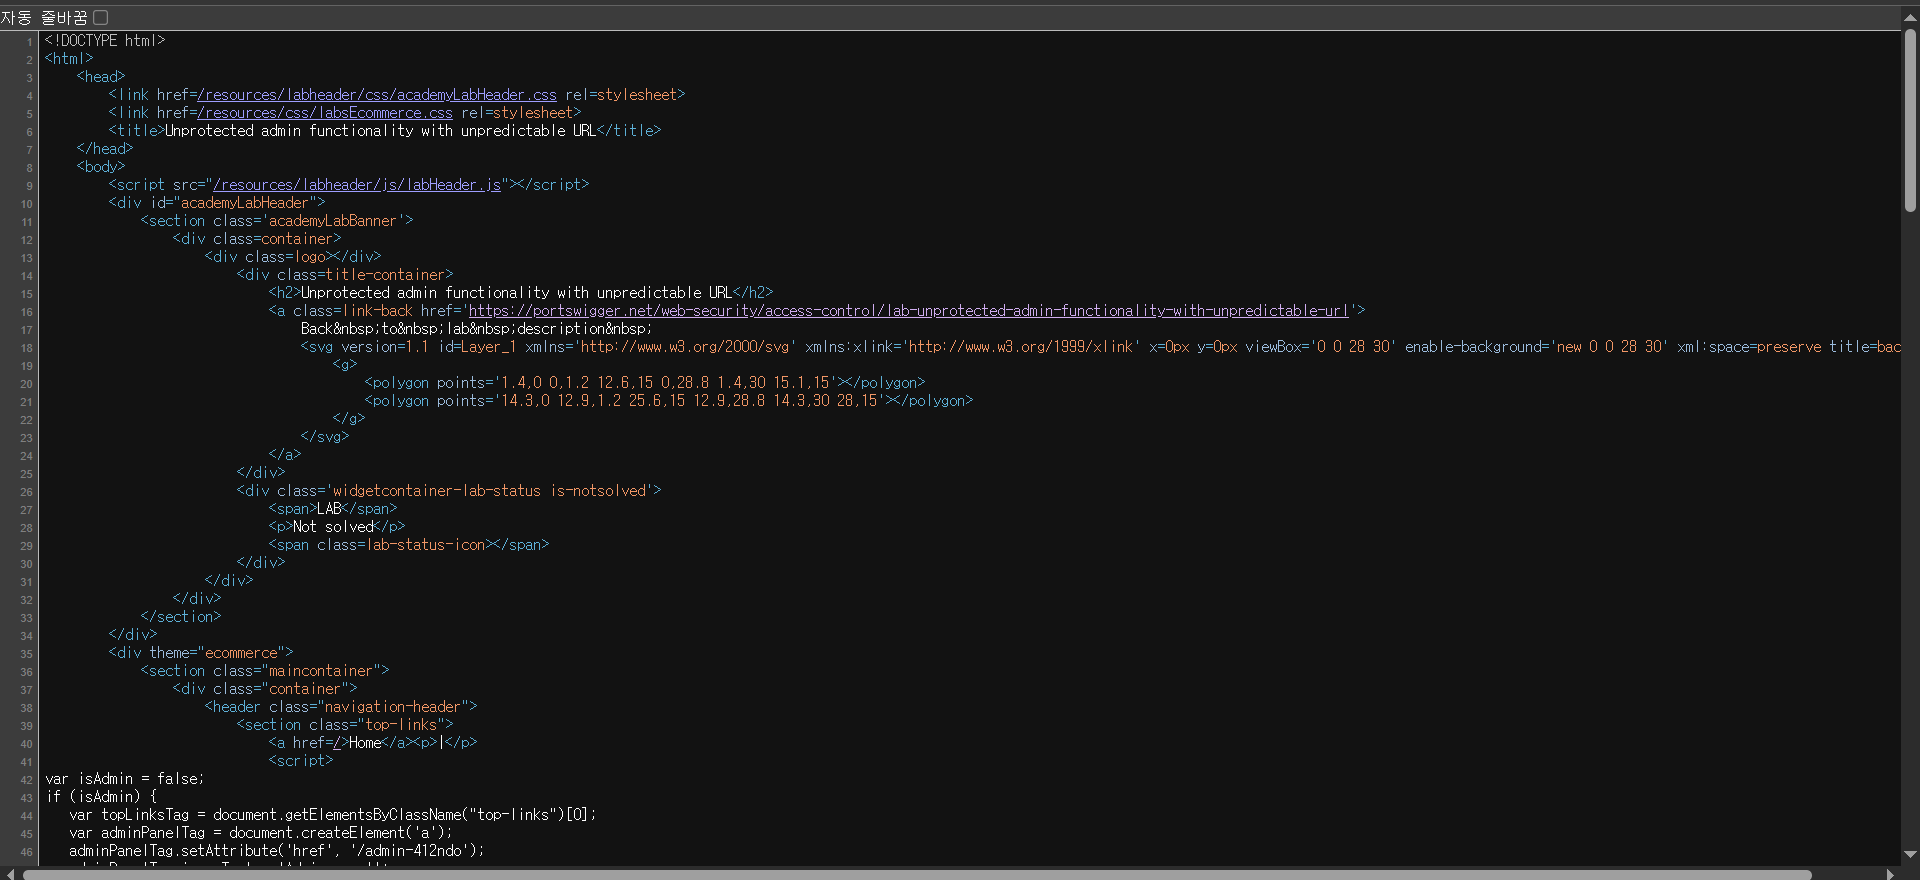This screenshot has height=880, width=1920.
Task: Click the 'div class=logo' line
Action: click(x=293, y=257)
